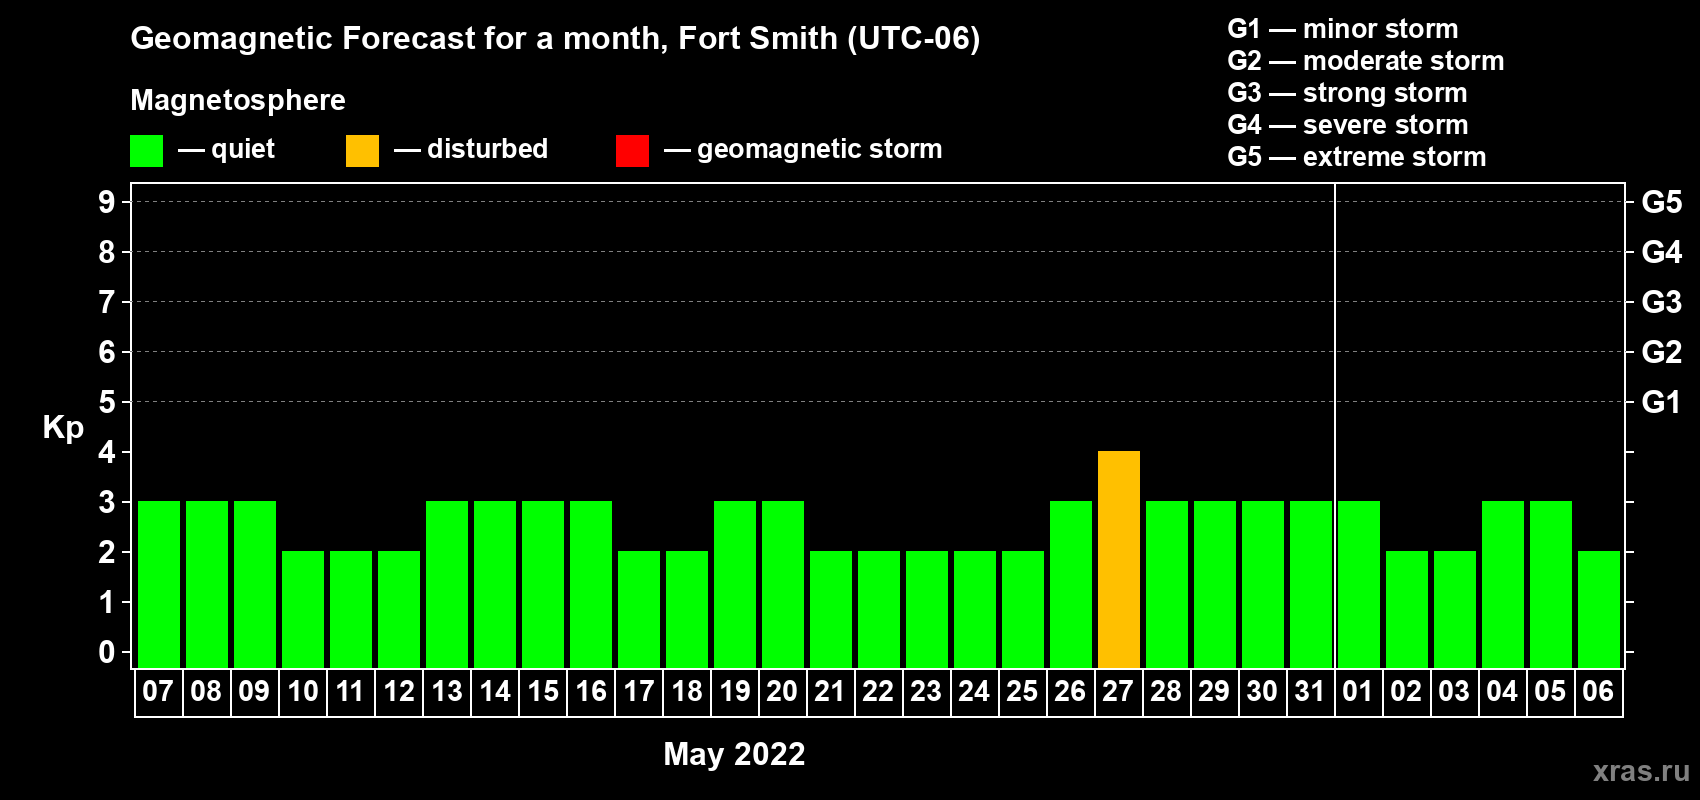Click the orange disturbed legend swatch
Screen dimensions: 1700x800
click(x=362, y=151)
